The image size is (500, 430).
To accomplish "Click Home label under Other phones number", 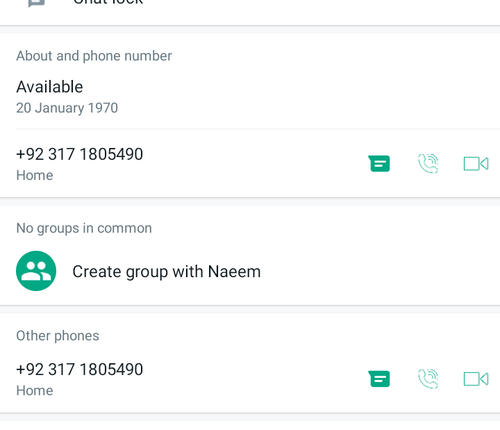I will (35, 391).
